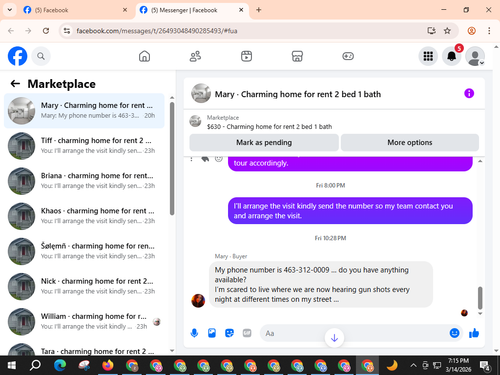This screenshot has height=375, width=500.
Task: View site information icon in address bar
Action: tap(67, 31)
